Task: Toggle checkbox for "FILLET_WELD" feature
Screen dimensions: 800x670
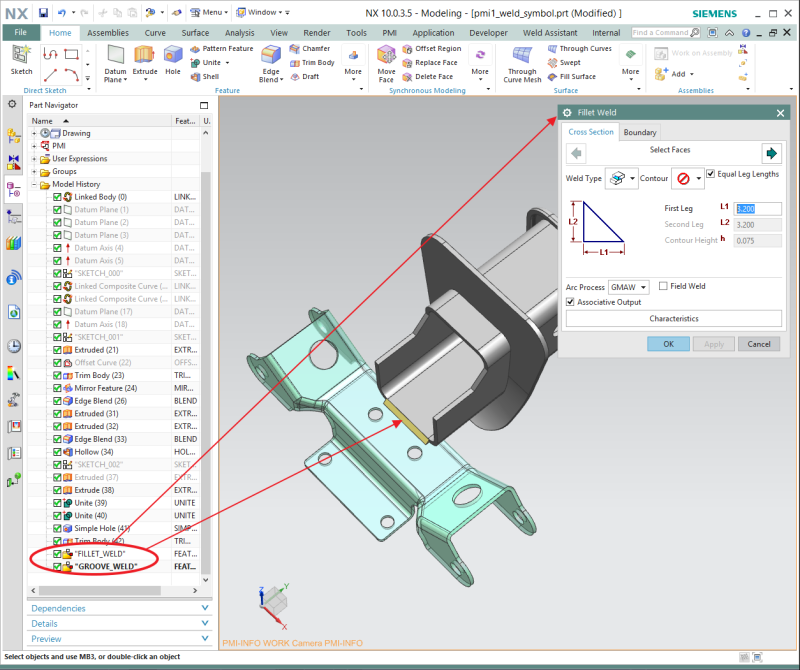Action: (x=57, y=554)
